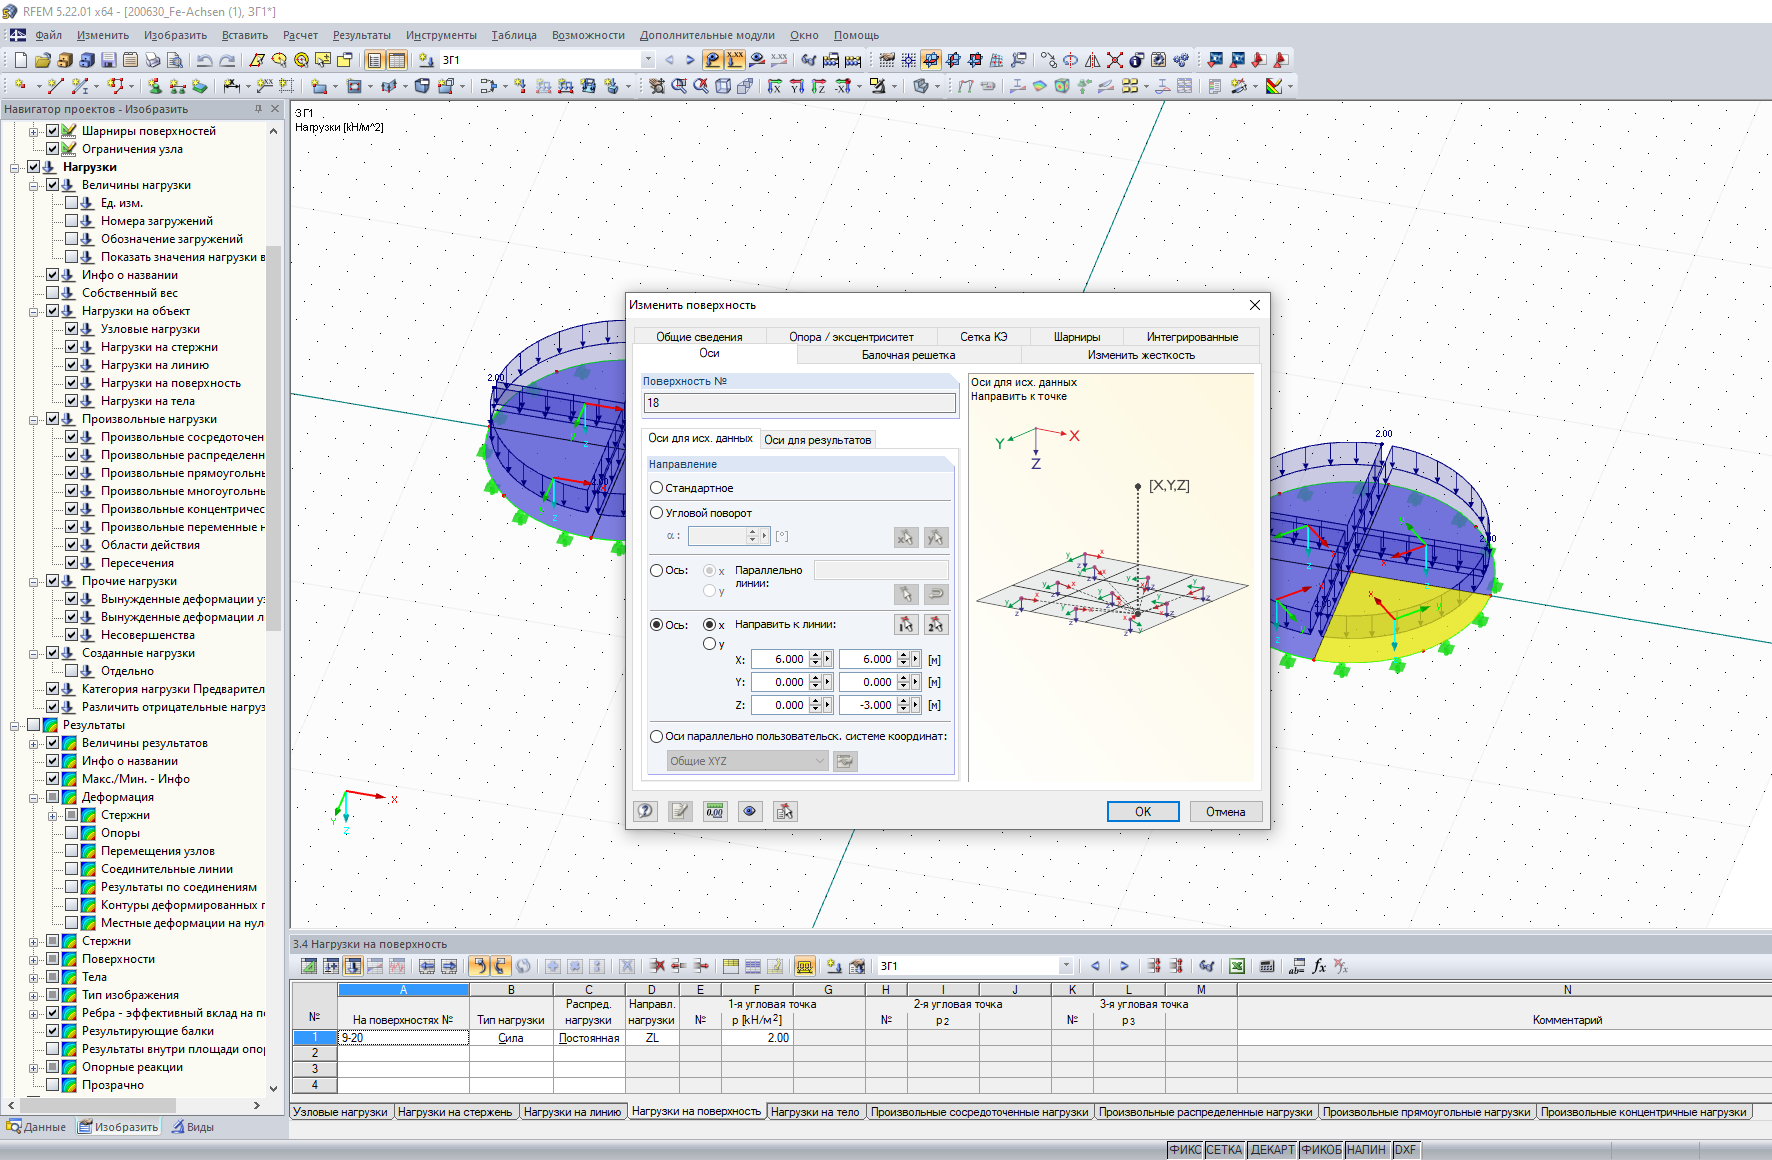The height and width of the screenshot is (1160, 1772).
Task: Pick first point of line graphically
Action: coord(906,625)
